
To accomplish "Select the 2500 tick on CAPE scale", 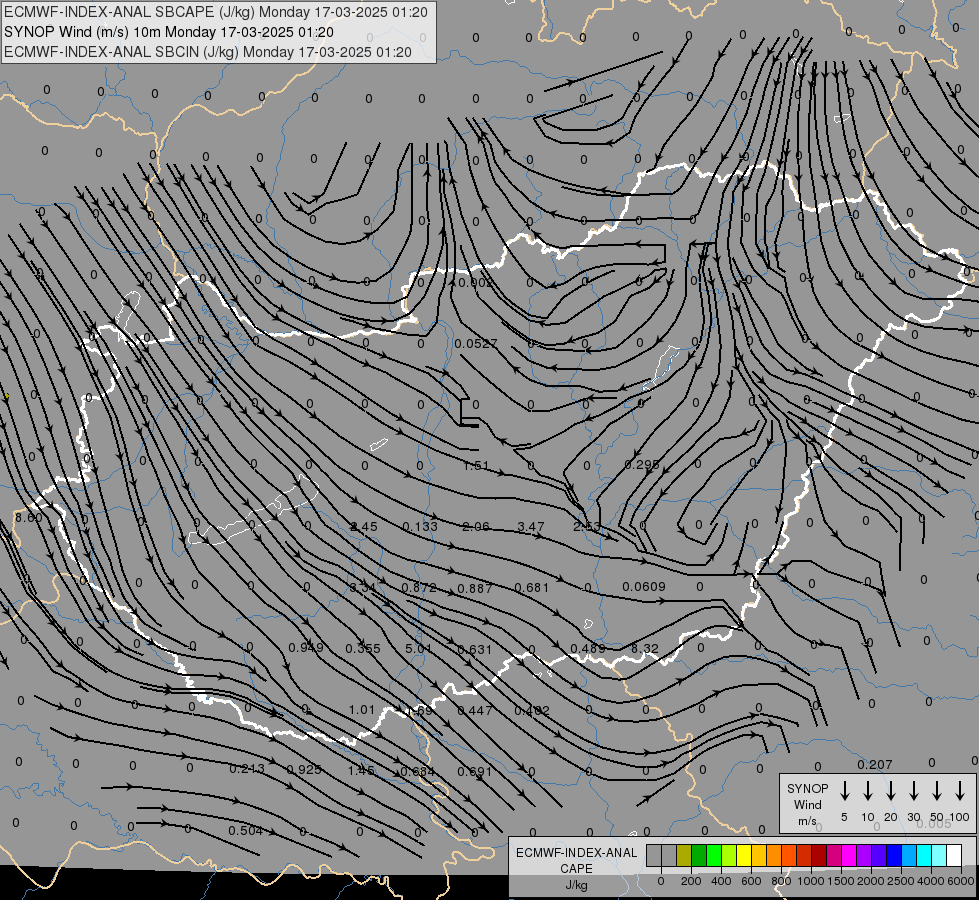I will (x=900, y=881).
